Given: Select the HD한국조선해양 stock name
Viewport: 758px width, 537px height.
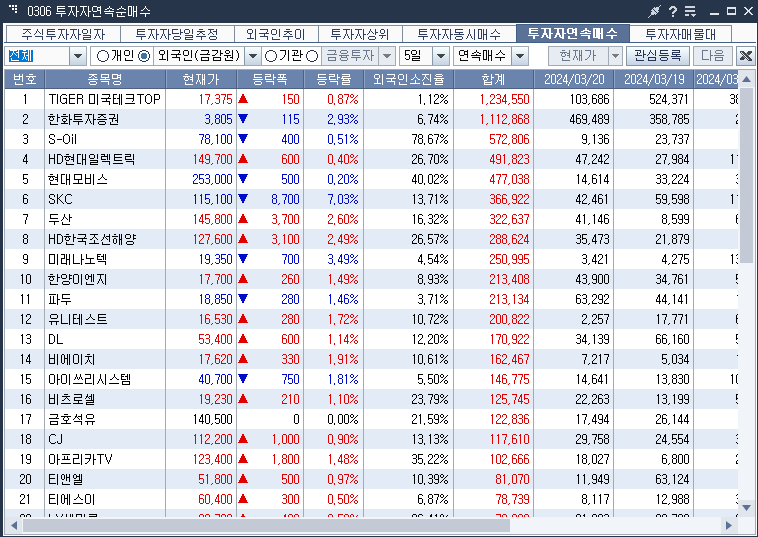Looking at the screenshot, I should click(92, 239).
